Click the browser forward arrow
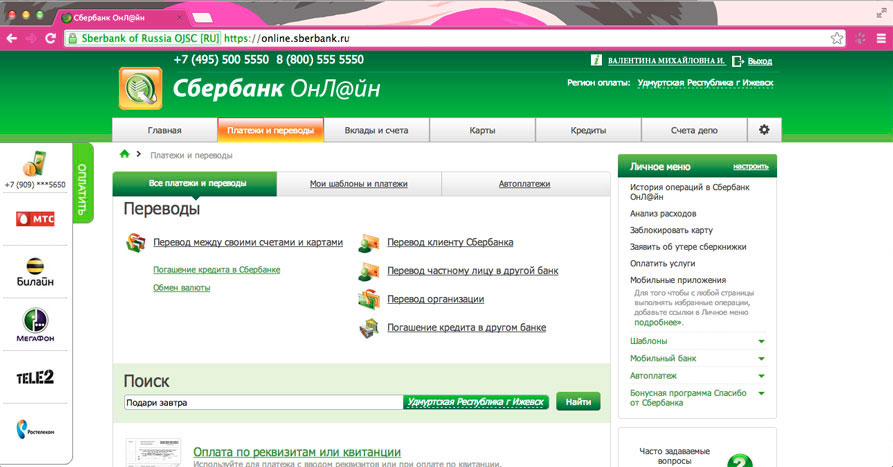Image resolution: width=893 pixels, height=467 pixels. [31, 38]
